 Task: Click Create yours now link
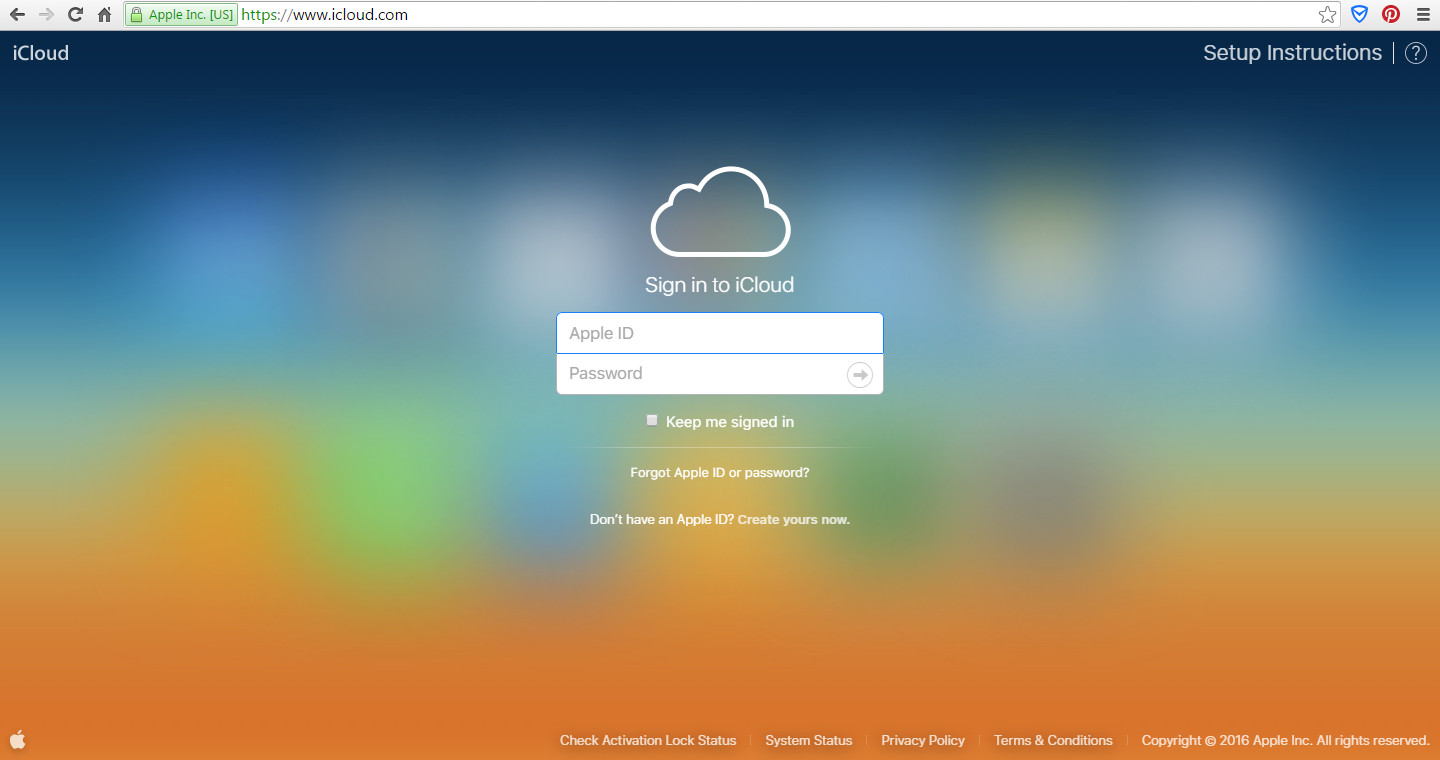click(x=794, y=520)
